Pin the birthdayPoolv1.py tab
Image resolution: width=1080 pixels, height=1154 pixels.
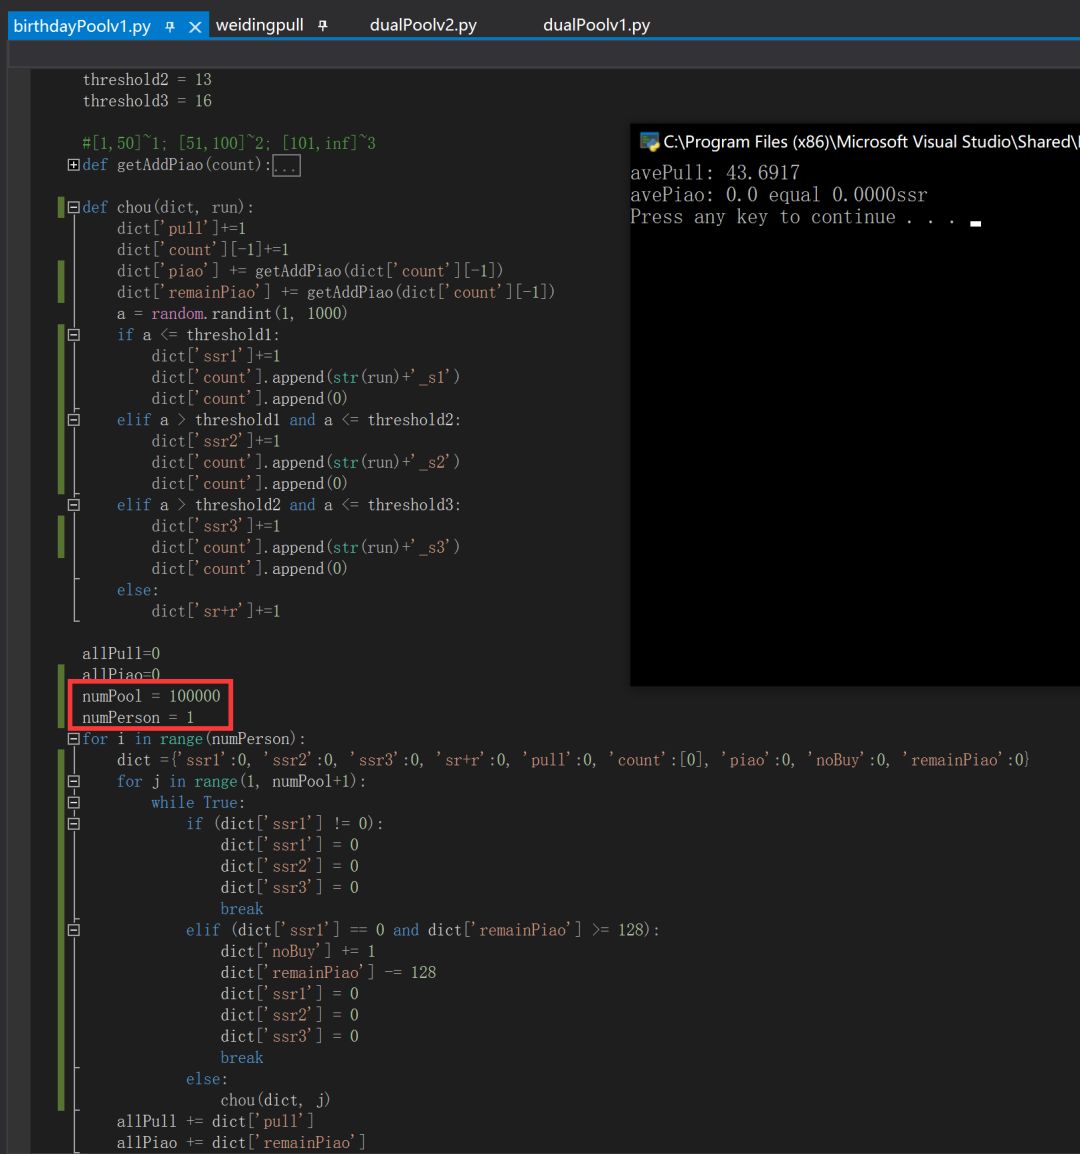point(170,26)
